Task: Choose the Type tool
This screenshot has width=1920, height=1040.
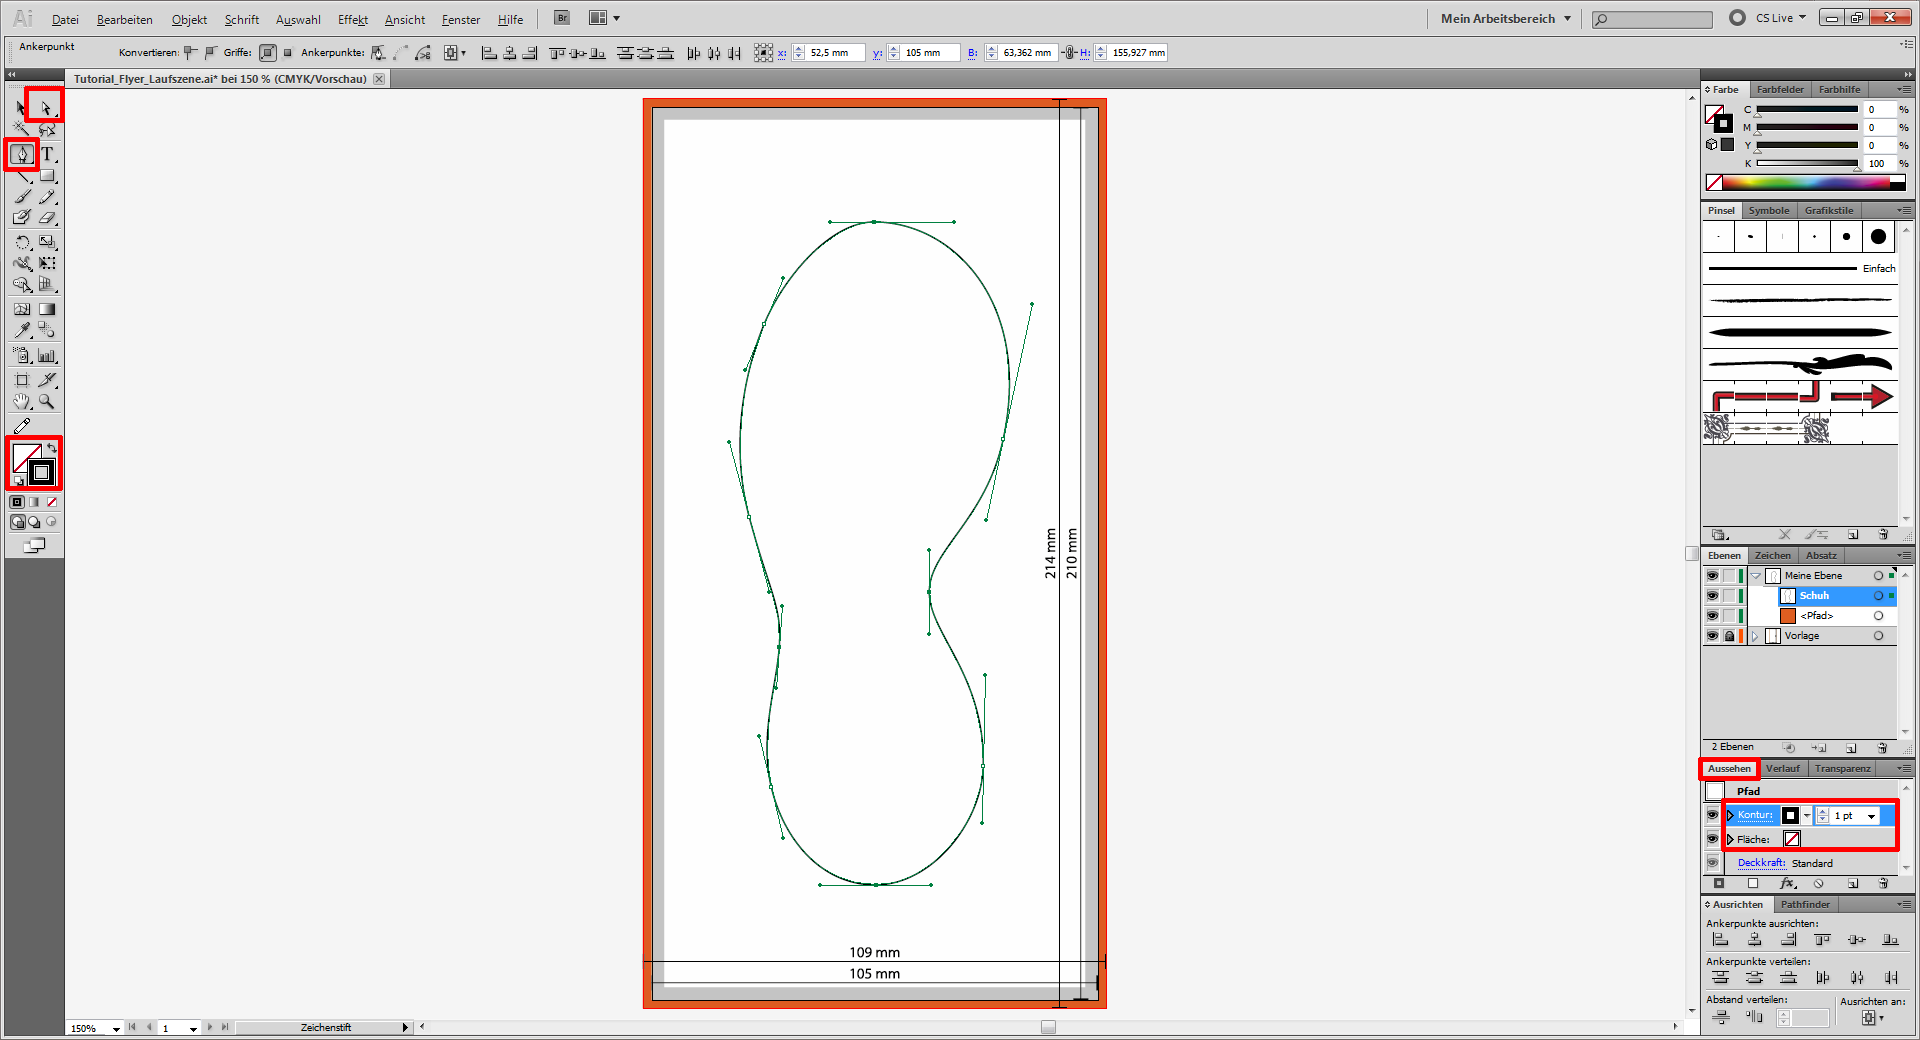Action: pyautogui.click(x=47, y=154)
